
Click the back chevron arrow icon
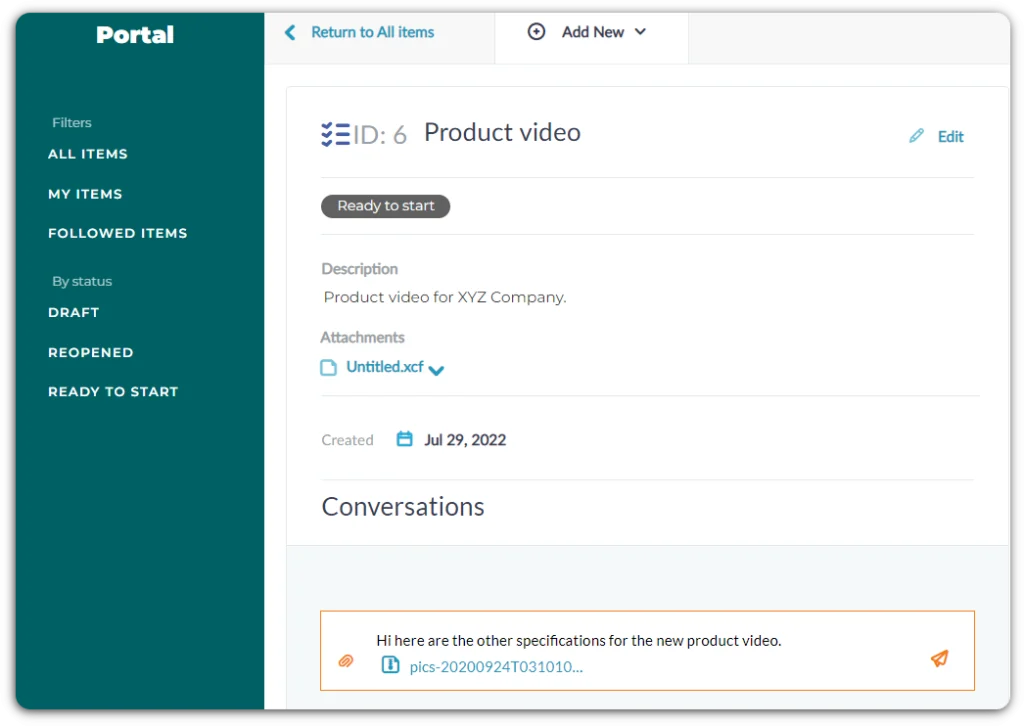(x=290, y=32)
